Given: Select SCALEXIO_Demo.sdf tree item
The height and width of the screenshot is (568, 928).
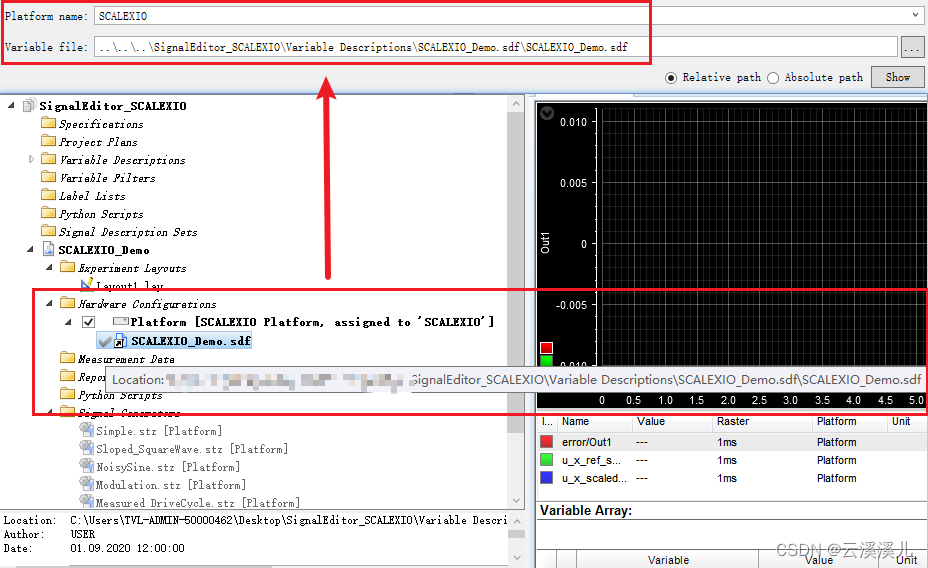Looking at the screenshot, I should [x=191, y=341].
